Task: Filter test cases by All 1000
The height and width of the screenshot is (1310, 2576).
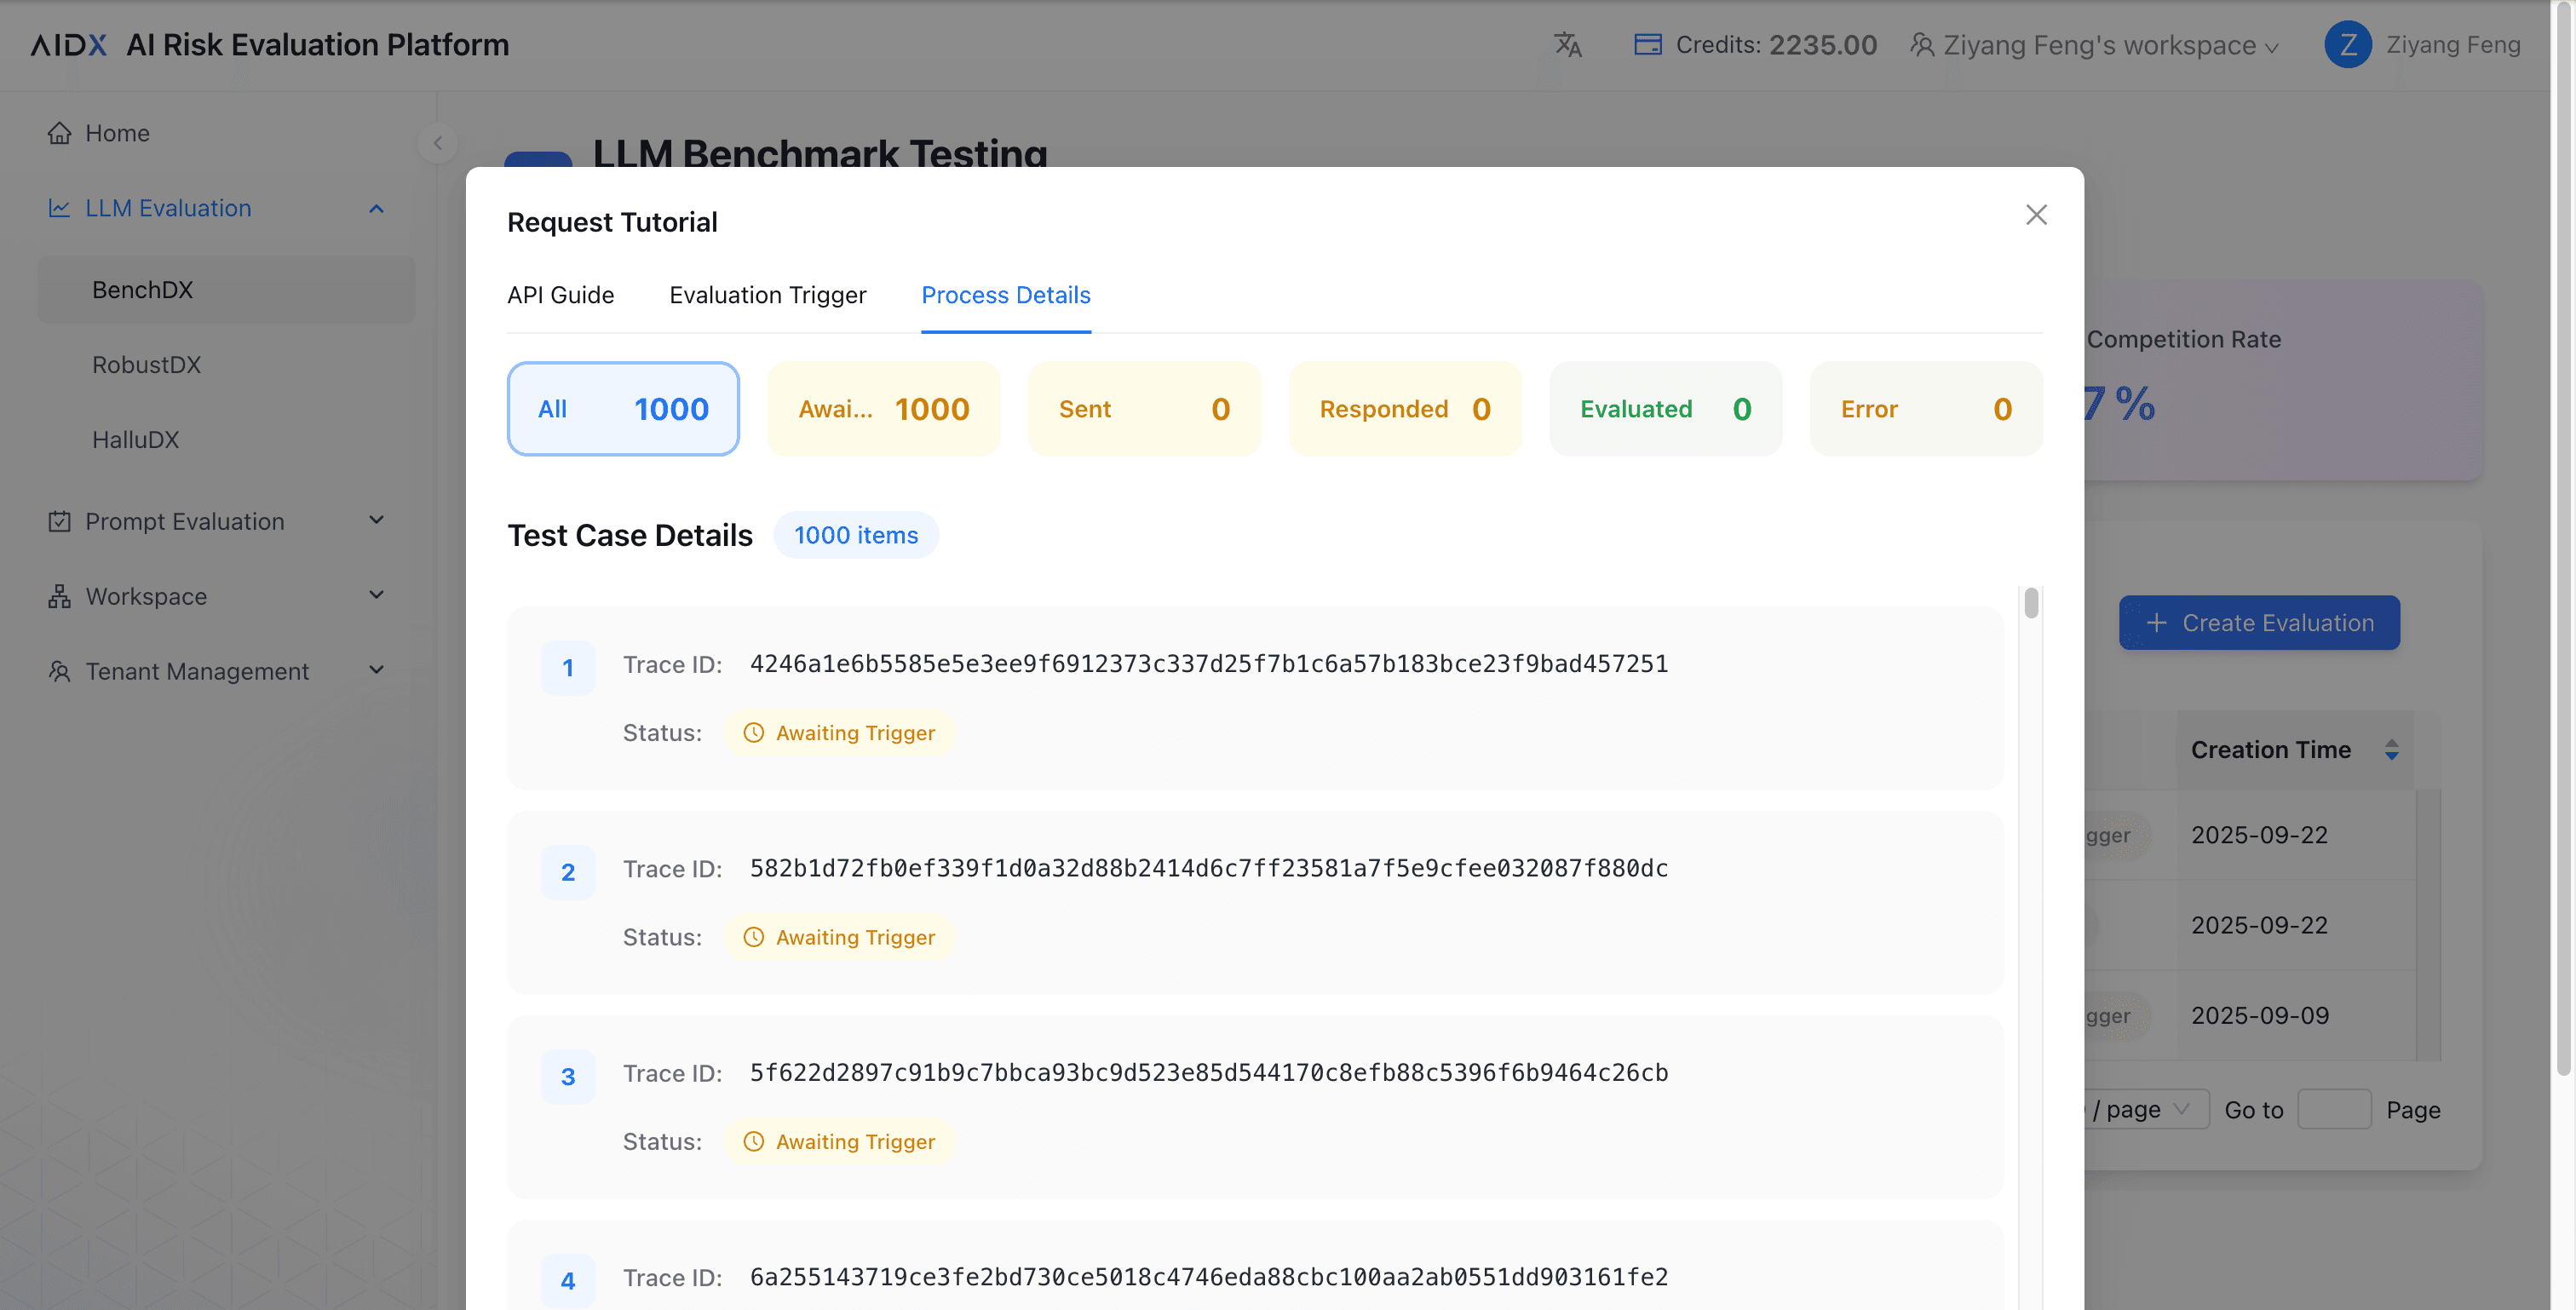Action: tap(623, 409)
